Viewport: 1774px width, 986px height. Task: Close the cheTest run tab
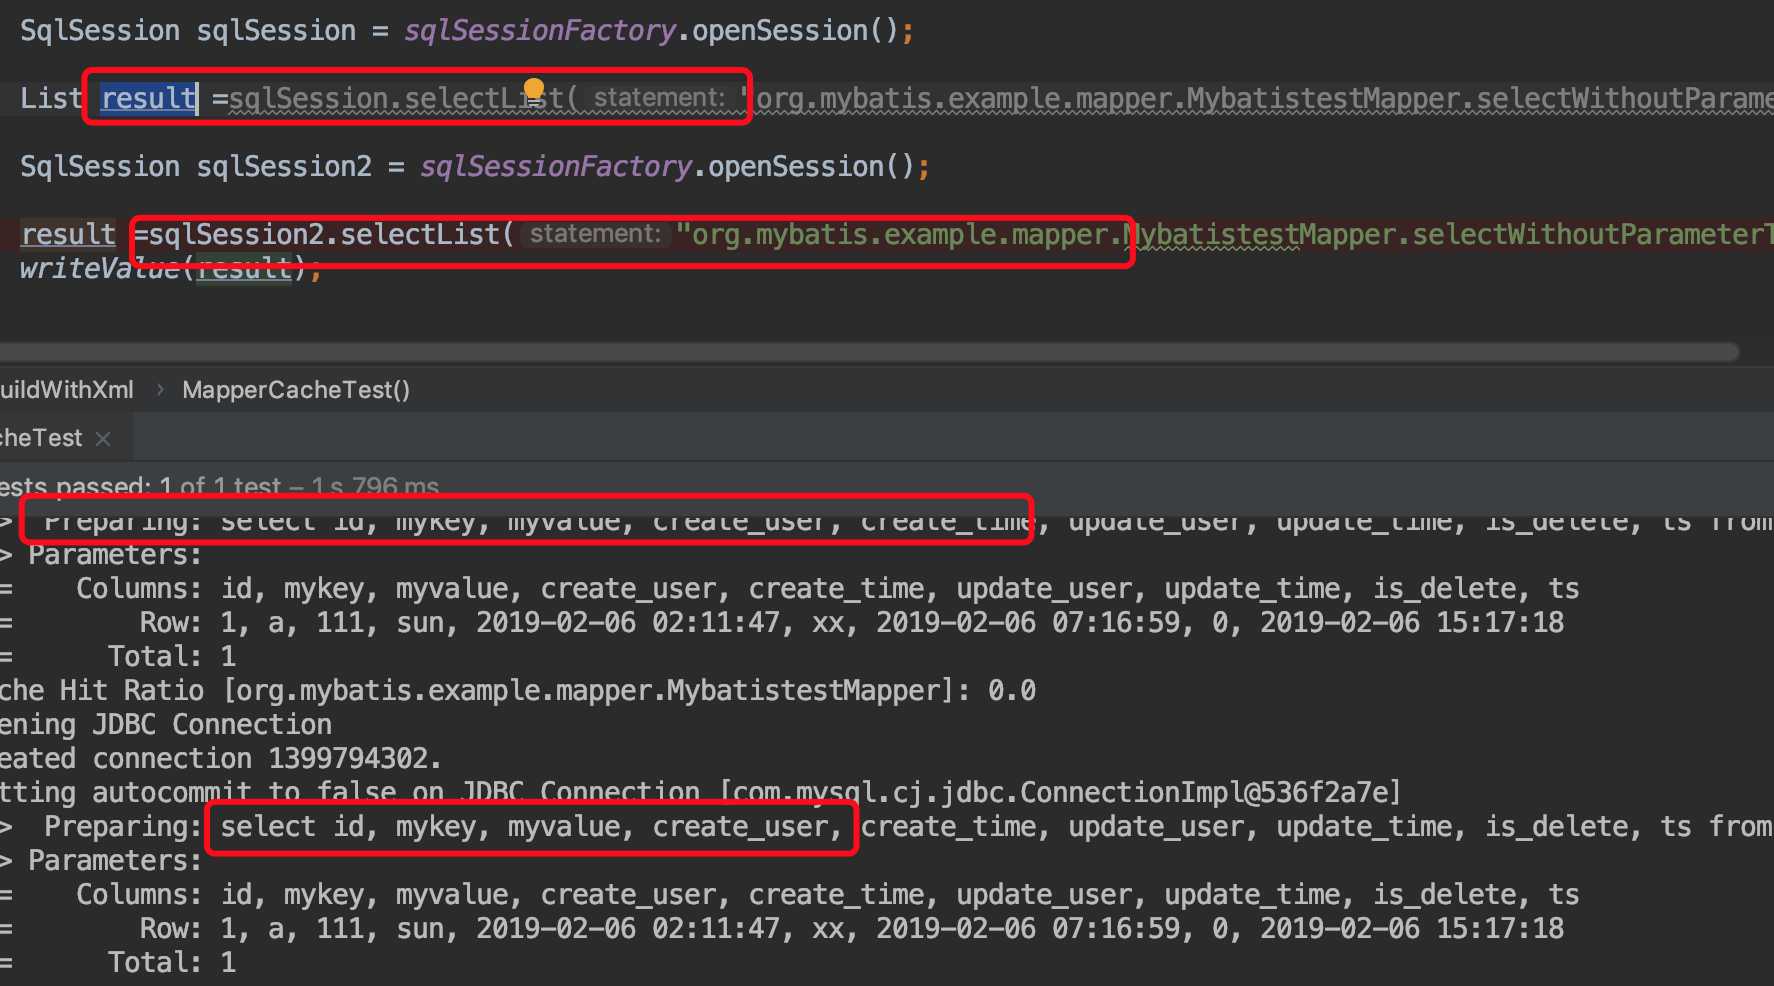coord(103,438)
